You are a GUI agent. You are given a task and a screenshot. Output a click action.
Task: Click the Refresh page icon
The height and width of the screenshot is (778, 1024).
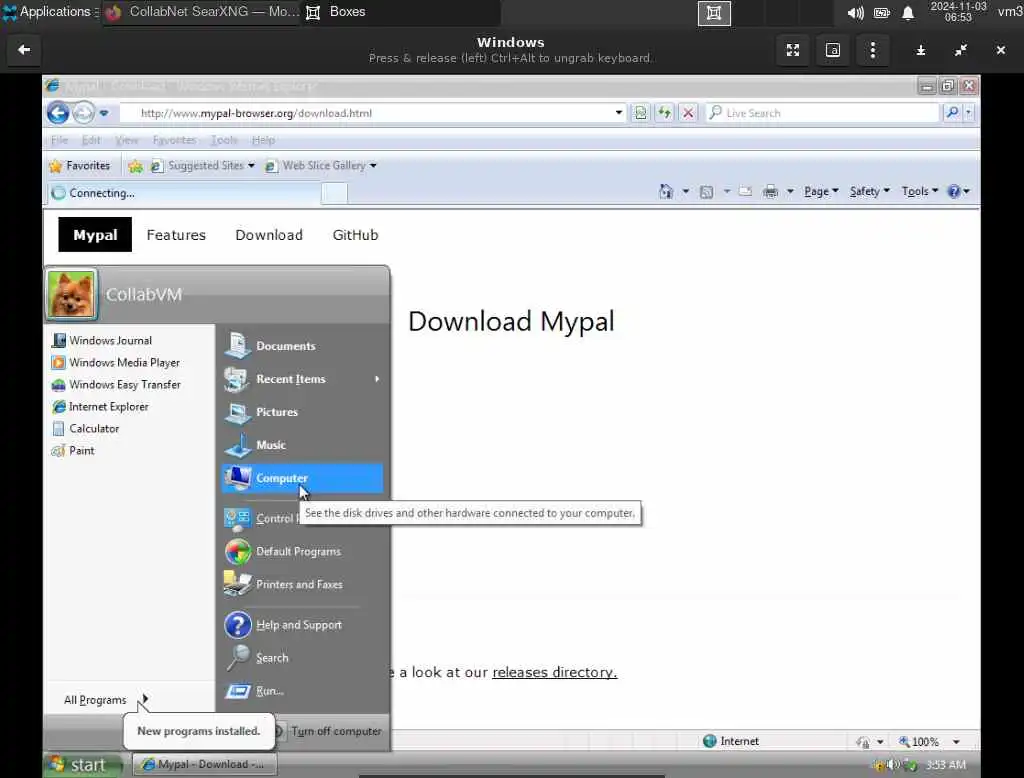664,112
